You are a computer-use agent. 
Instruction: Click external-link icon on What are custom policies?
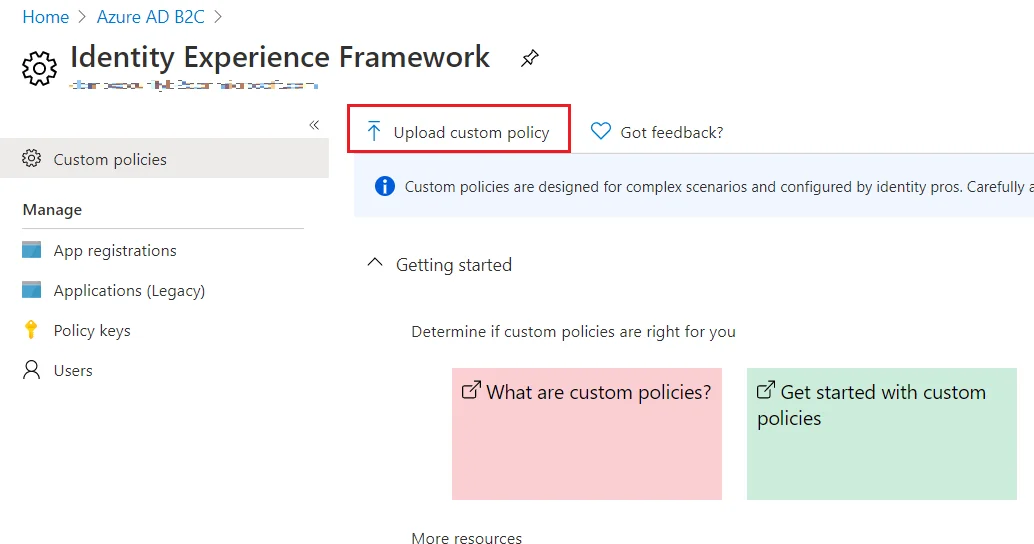471,390
